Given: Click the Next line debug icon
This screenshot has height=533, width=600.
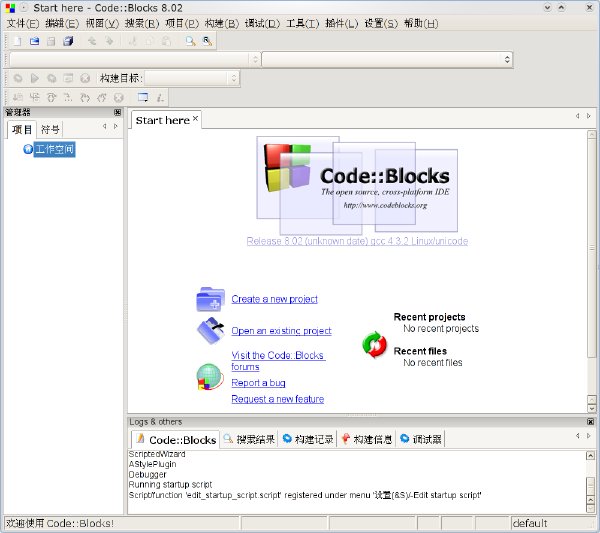Looking at the screenshot, I should click(x=51, y=98).
